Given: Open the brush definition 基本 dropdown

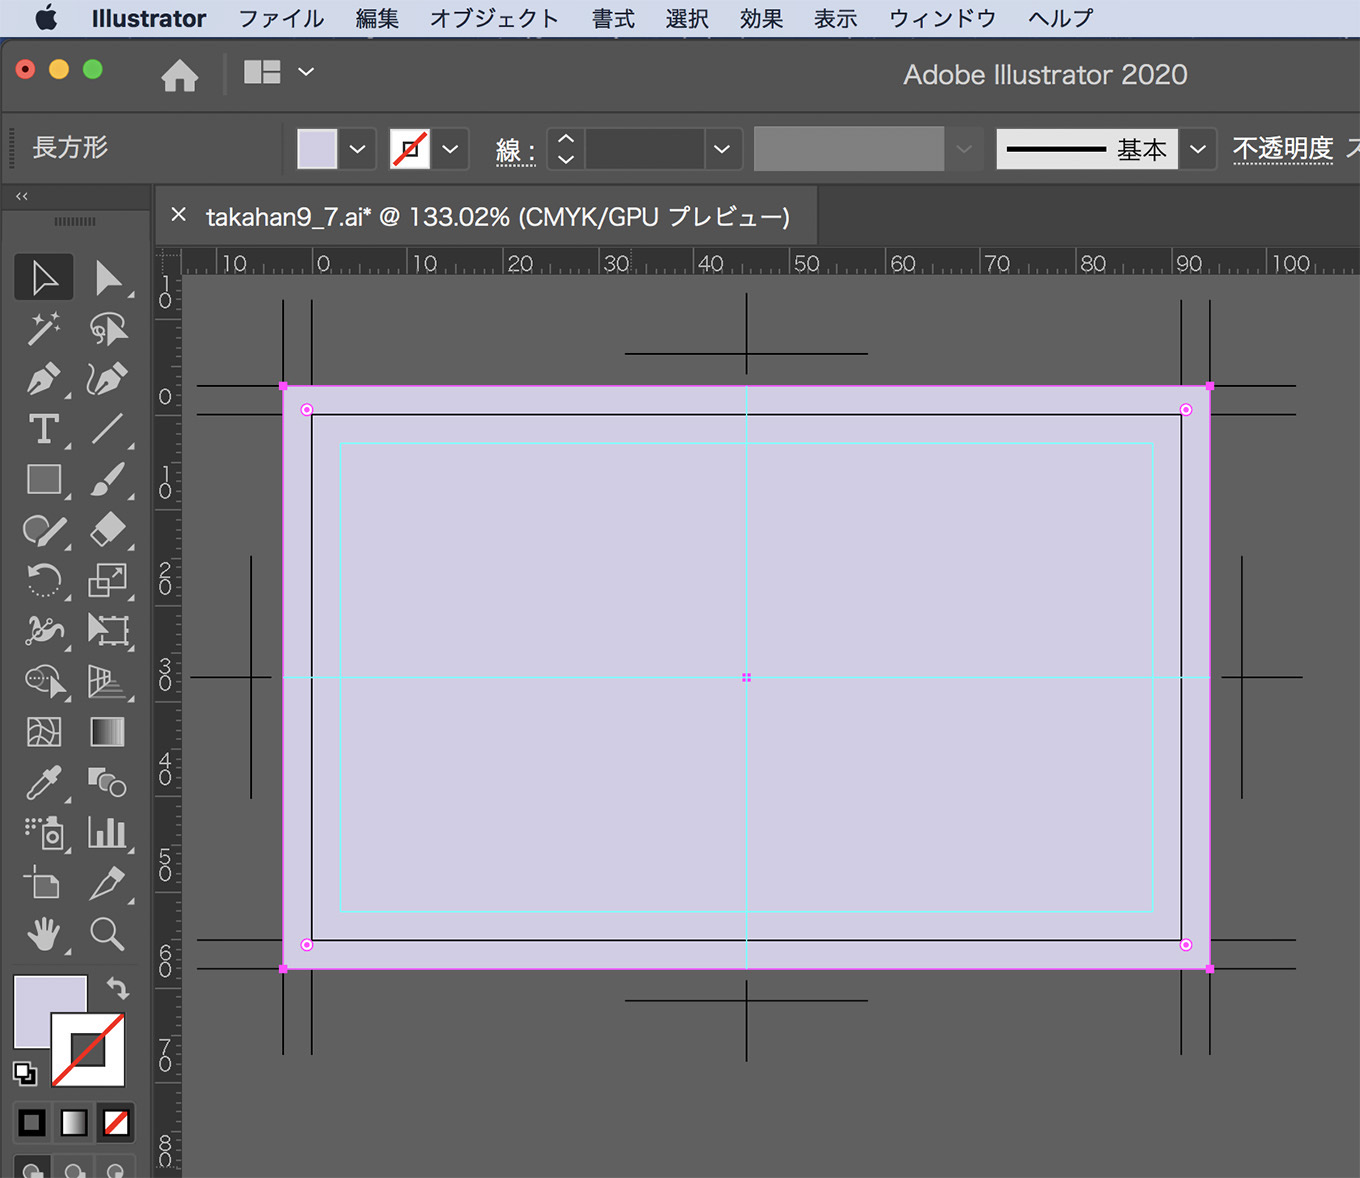Looking at the screenshot, I should click(x=1197, y=149).
